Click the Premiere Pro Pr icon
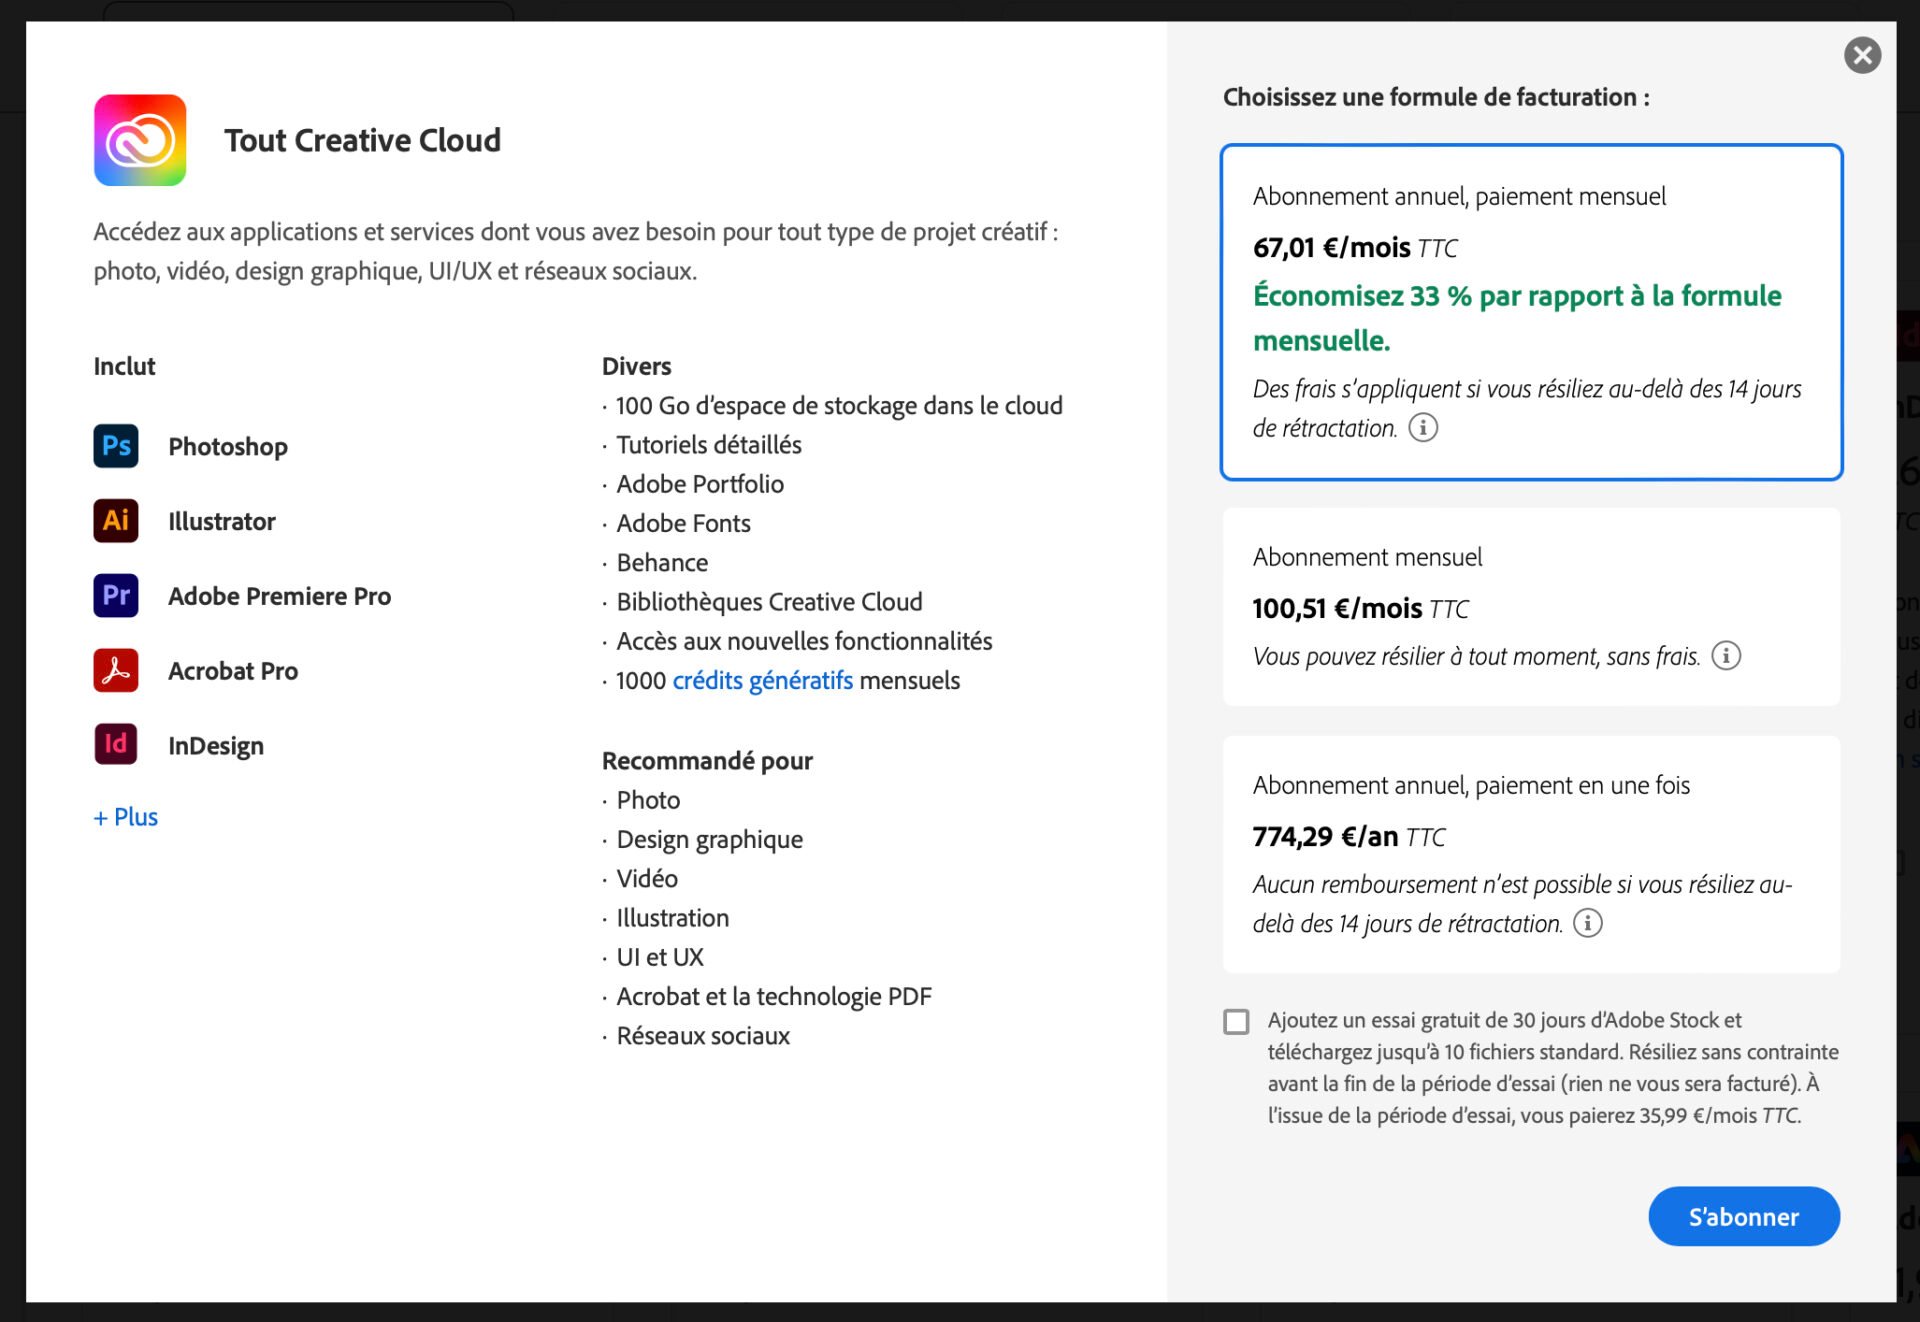This screenshot has width=1920, height=1322. (116, 595)
